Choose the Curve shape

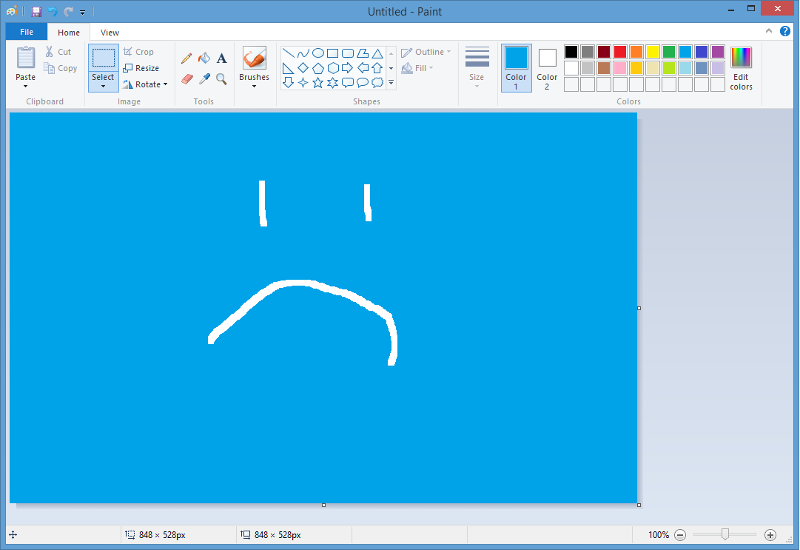click(x=303, y=53)
